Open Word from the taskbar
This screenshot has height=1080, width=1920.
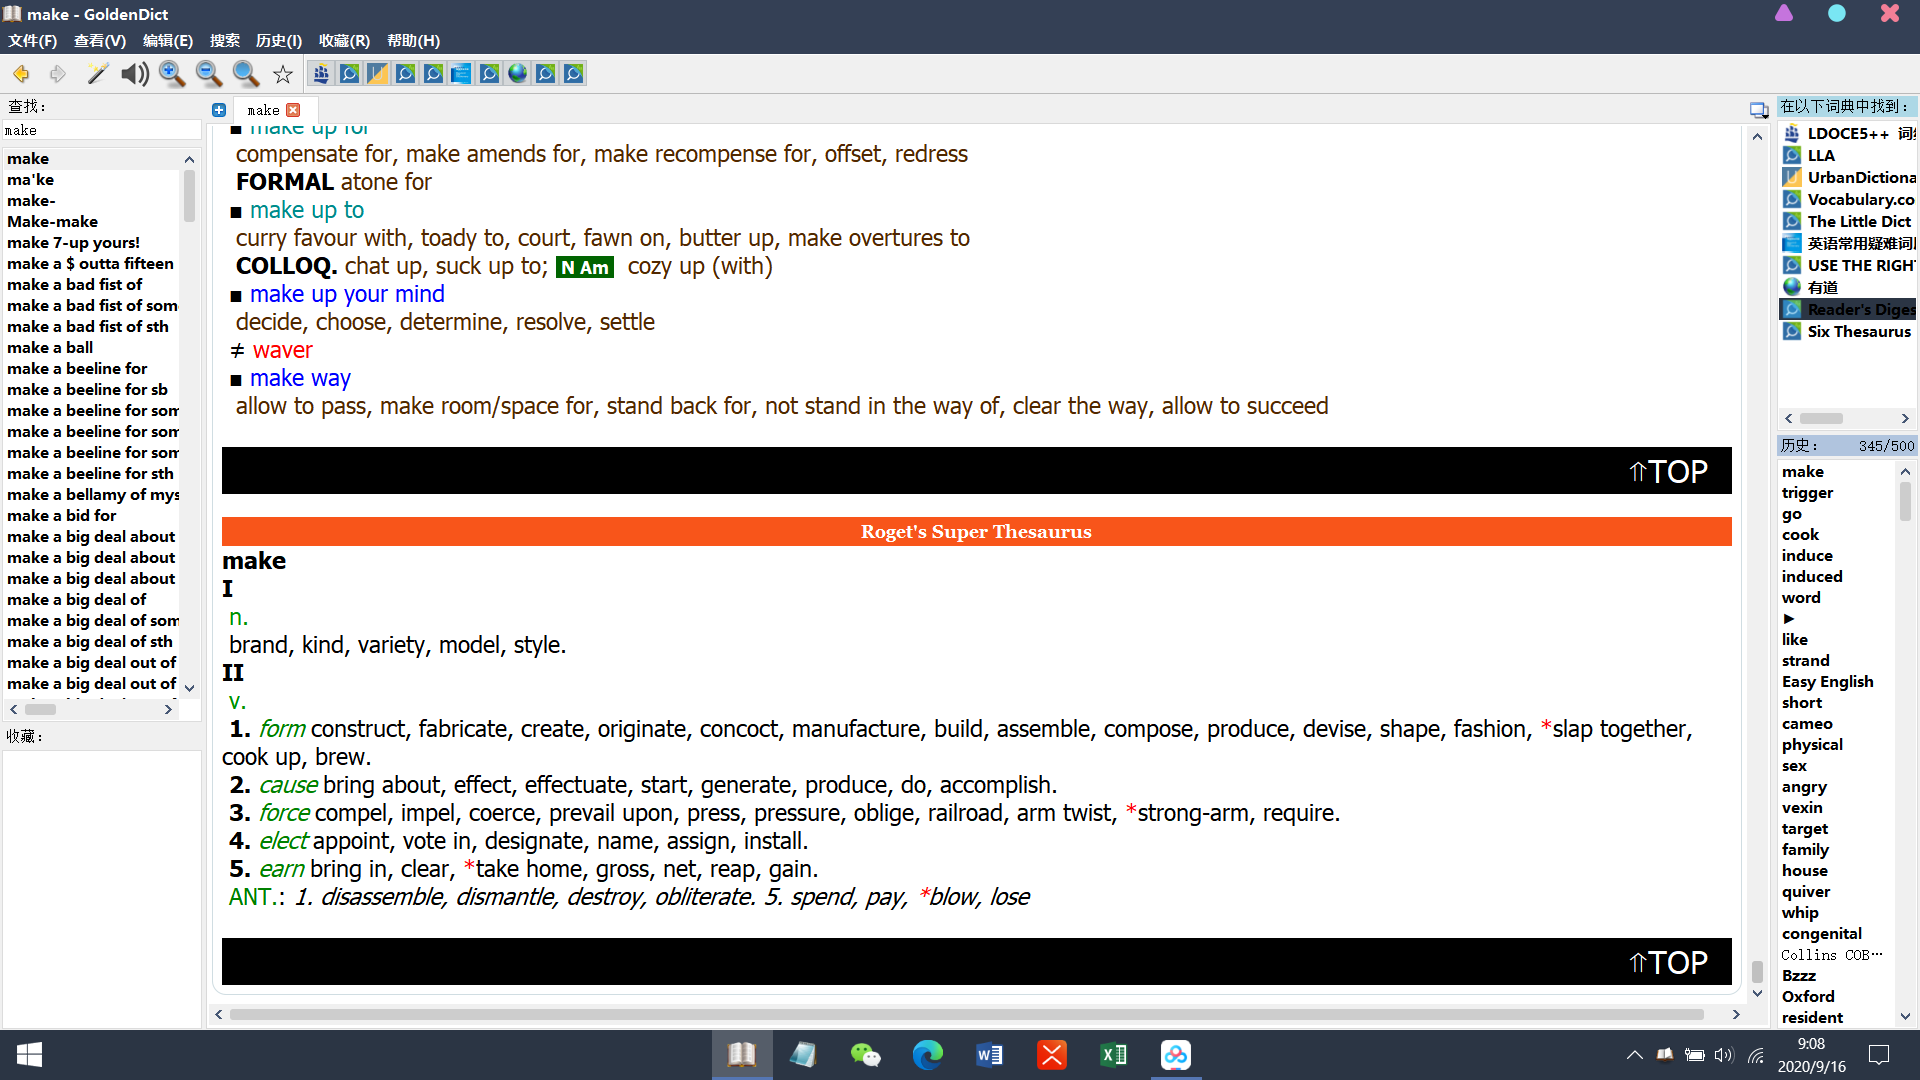(990, 1055)
